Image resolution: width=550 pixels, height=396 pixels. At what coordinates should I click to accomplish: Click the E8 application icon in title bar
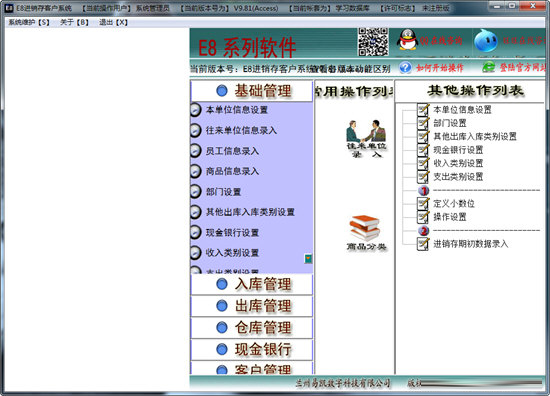point(9,8)
